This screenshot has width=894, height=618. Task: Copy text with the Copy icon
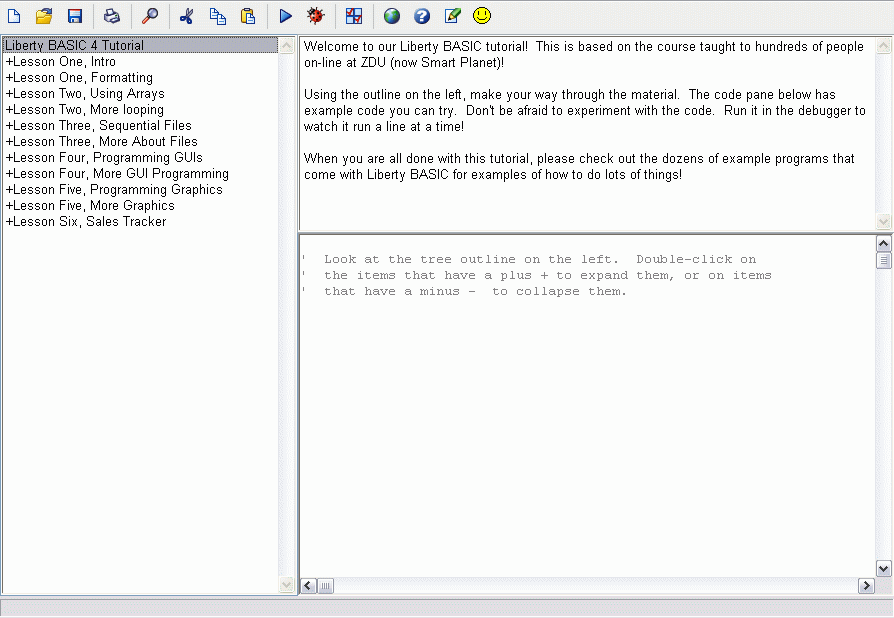(x=217, y=16)
